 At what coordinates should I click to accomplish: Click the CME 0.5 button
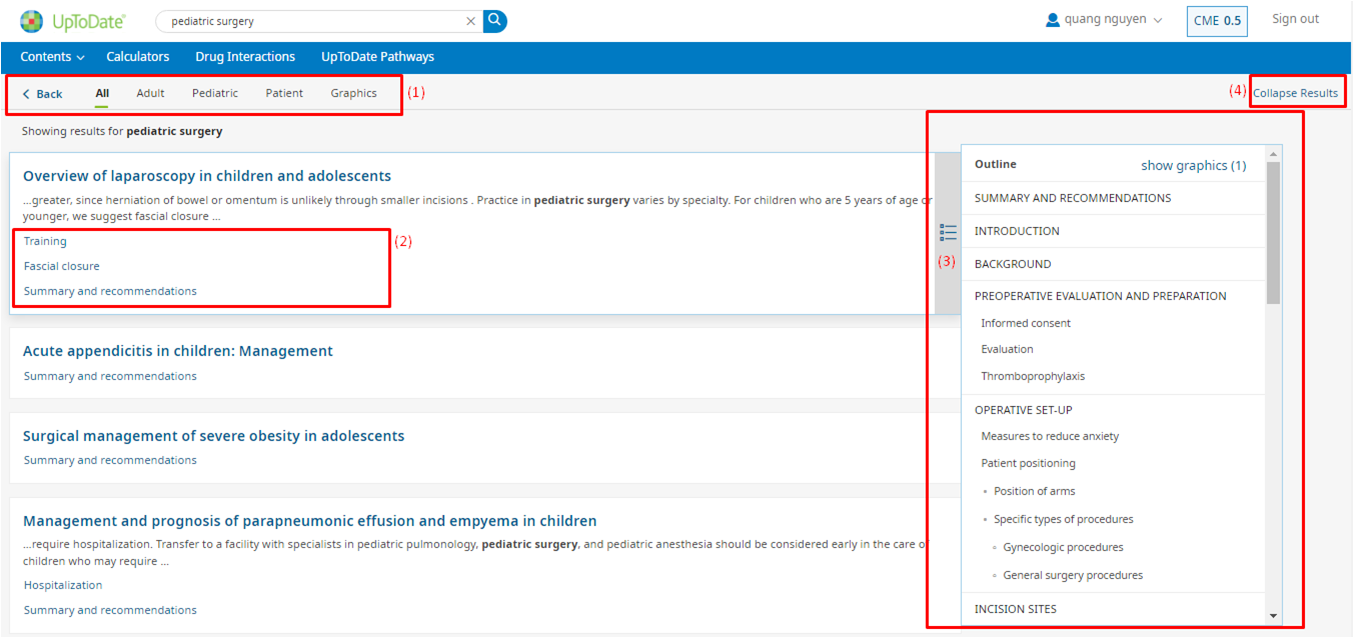tap(1217, 21)
